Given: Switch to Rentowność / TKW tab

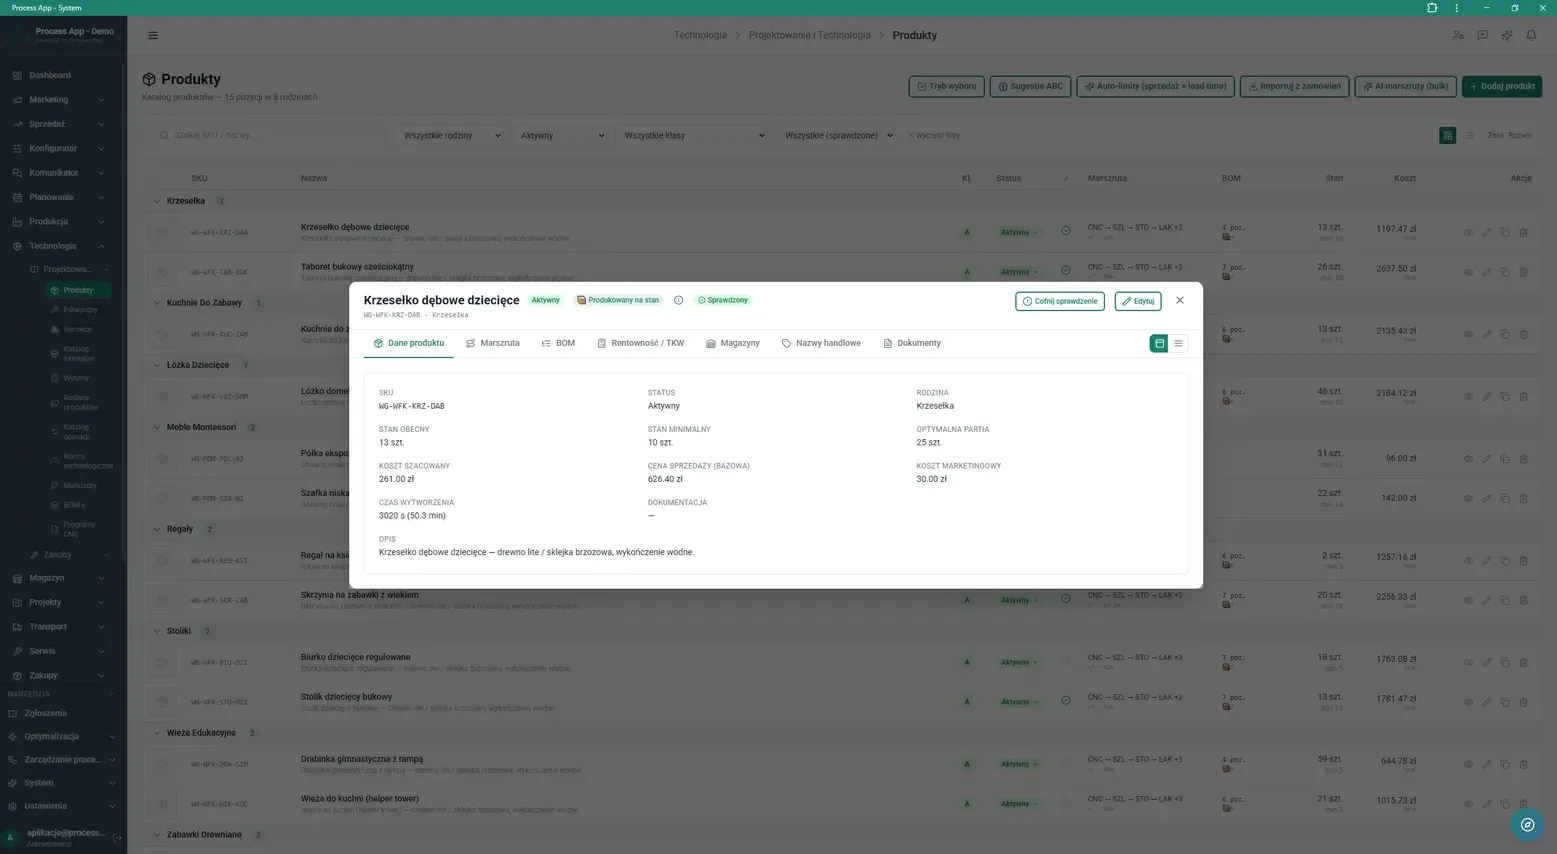Looking at the screenshot, I should [x=641, y=343].
